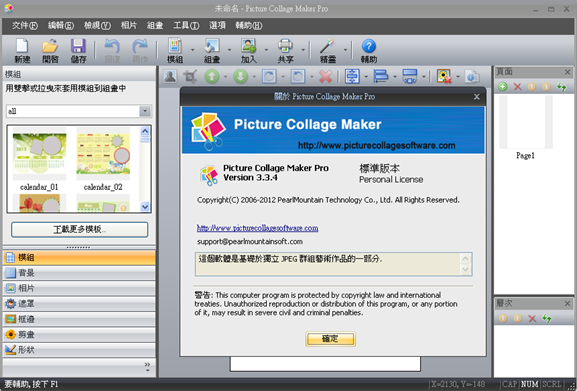Screen dimensions: 577x391
Task: Click the green arrows refresh icon in the 層次 panel
Action: [x=547, y=318]
